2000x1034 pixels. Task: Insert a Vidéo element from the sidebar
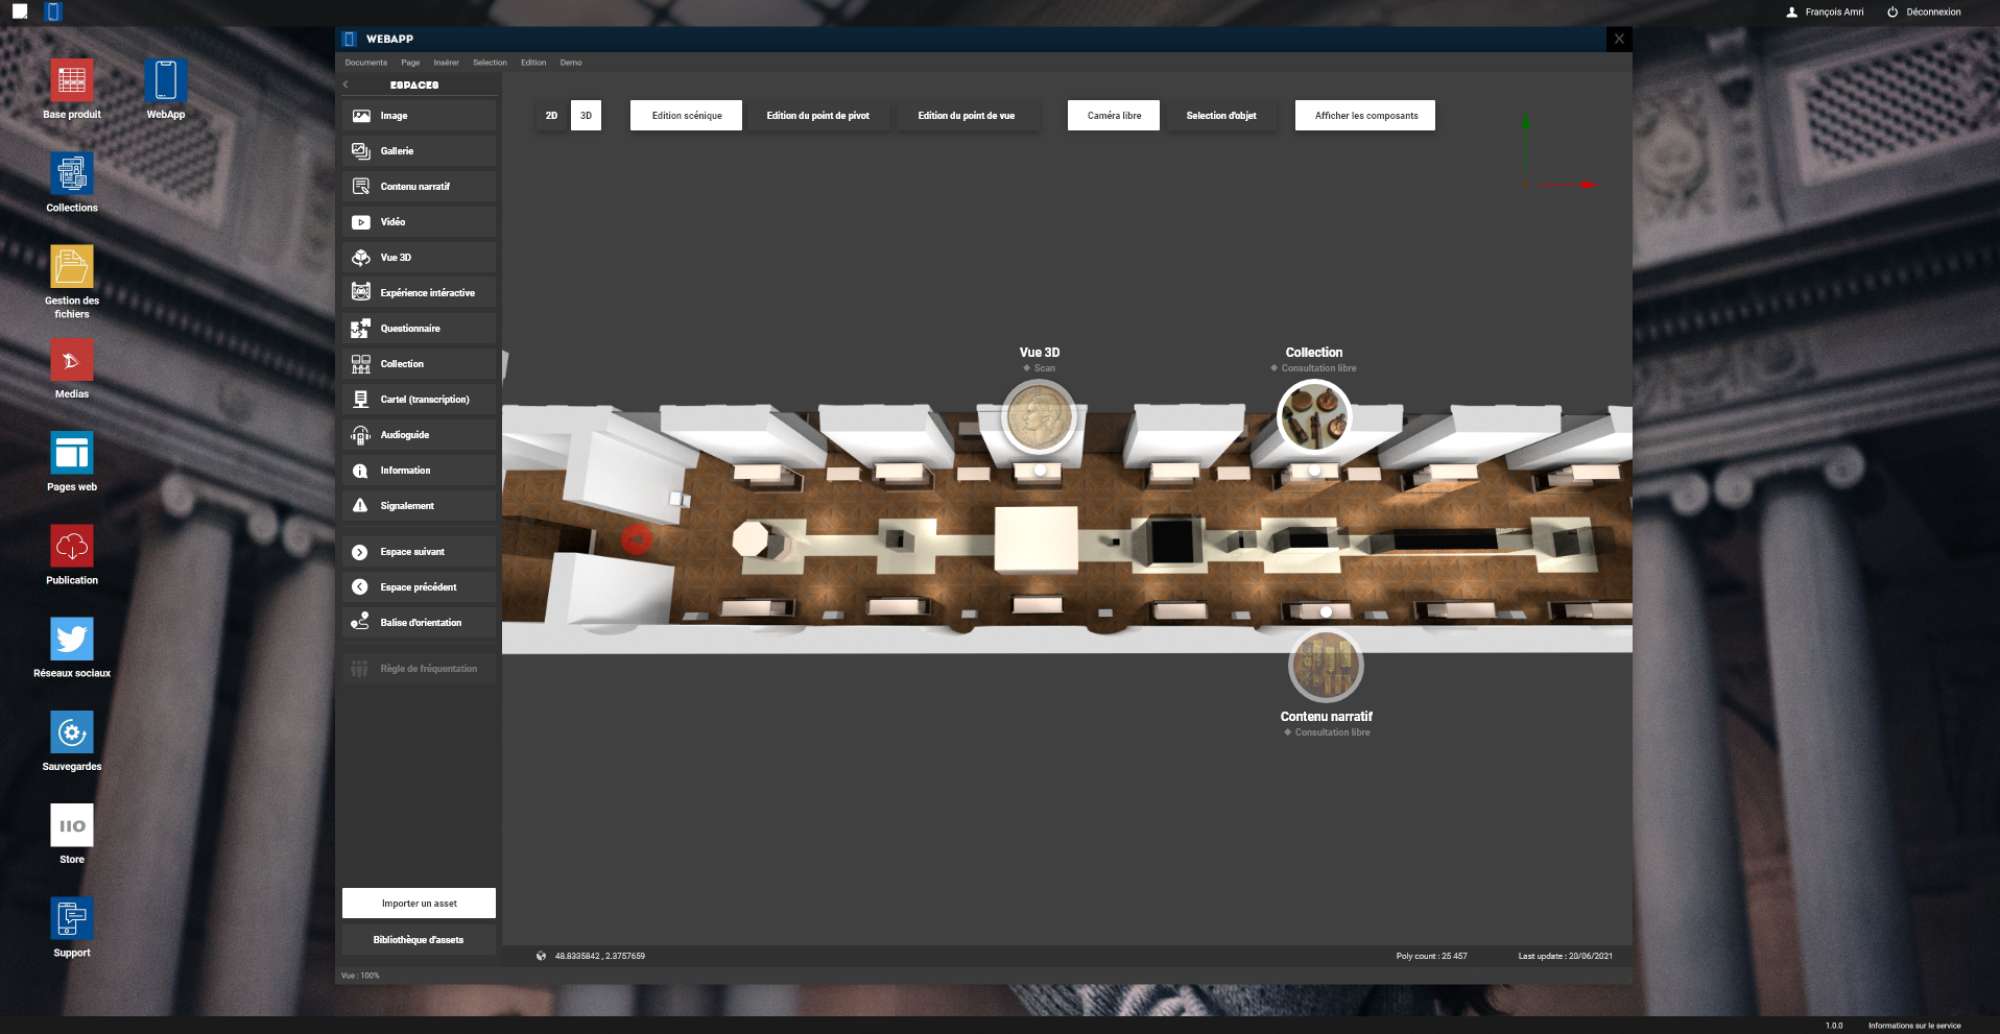pyautogui.click(x=419, y=222)
